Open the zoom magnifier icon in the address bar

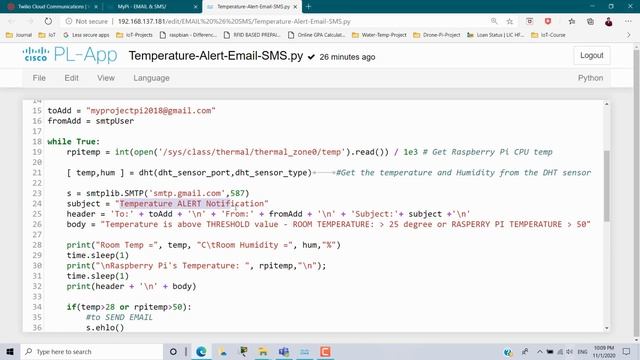pos(494,21)
